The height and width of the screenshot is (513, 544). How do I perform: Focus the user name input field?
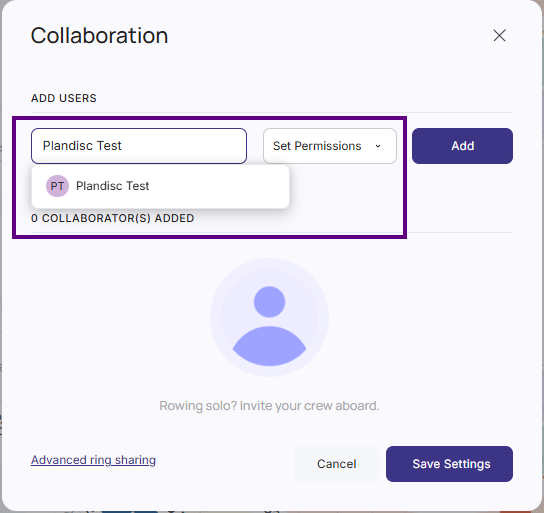tap(139, 146)
